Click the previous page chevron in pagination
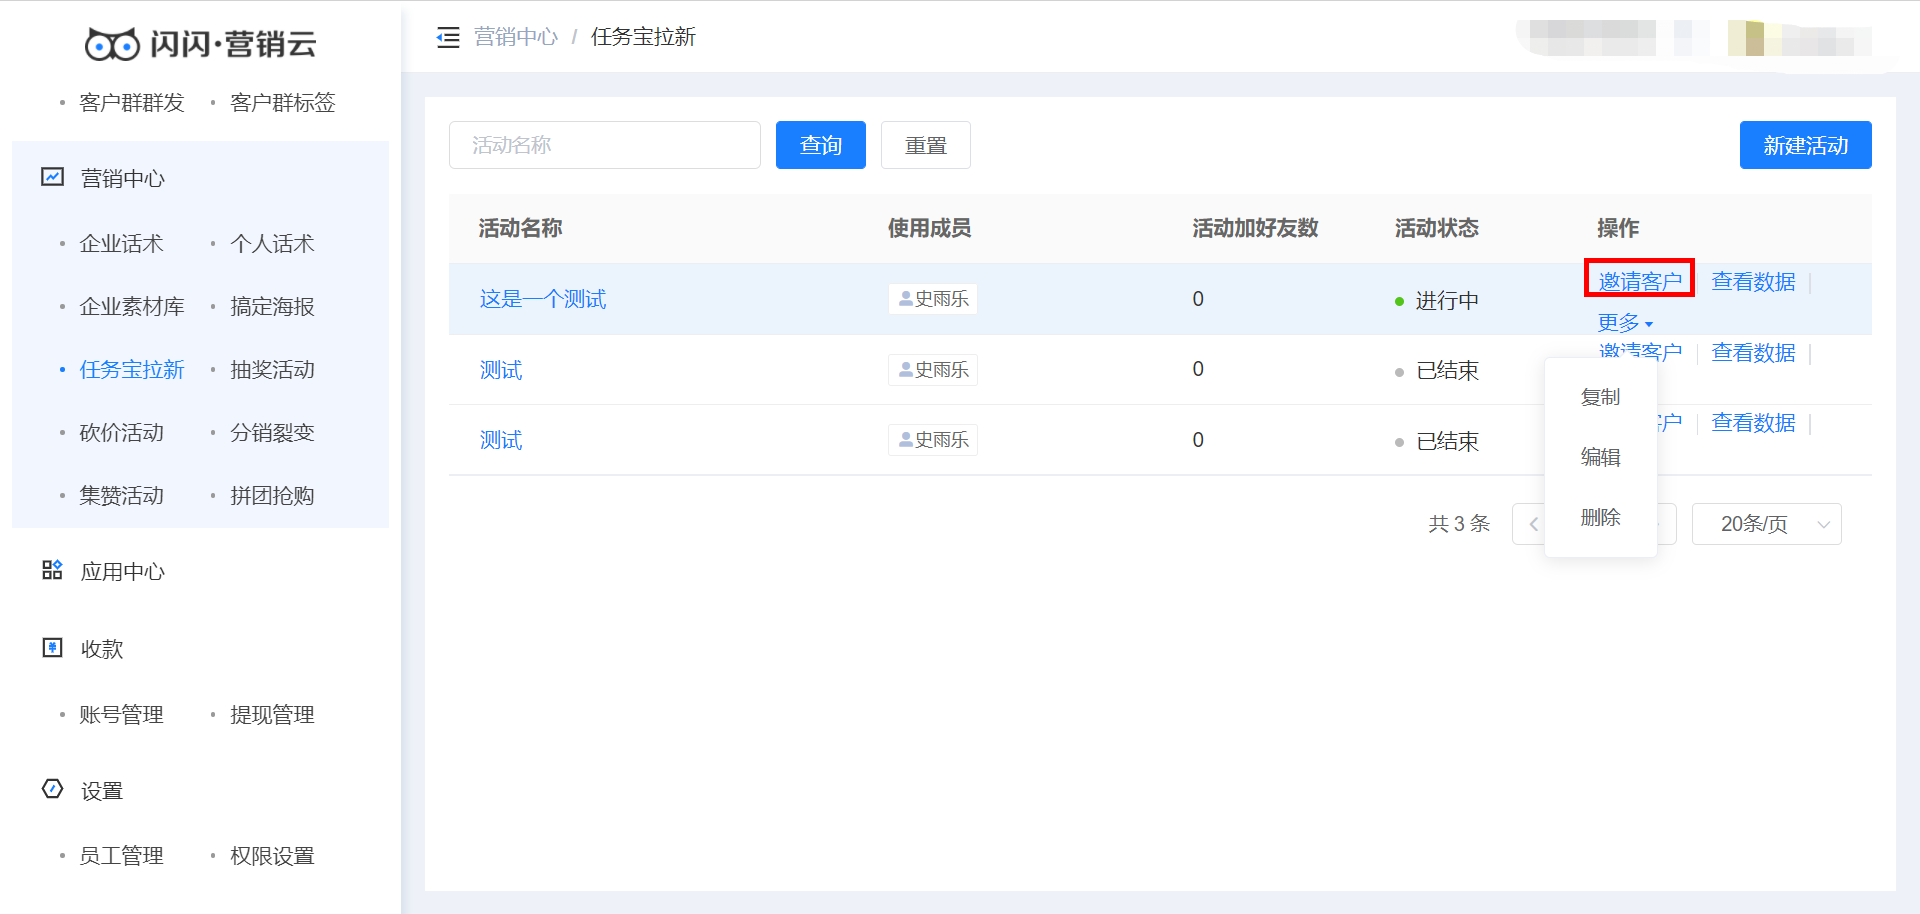This screenshot has height=914, width=1920. [1531, 523]
